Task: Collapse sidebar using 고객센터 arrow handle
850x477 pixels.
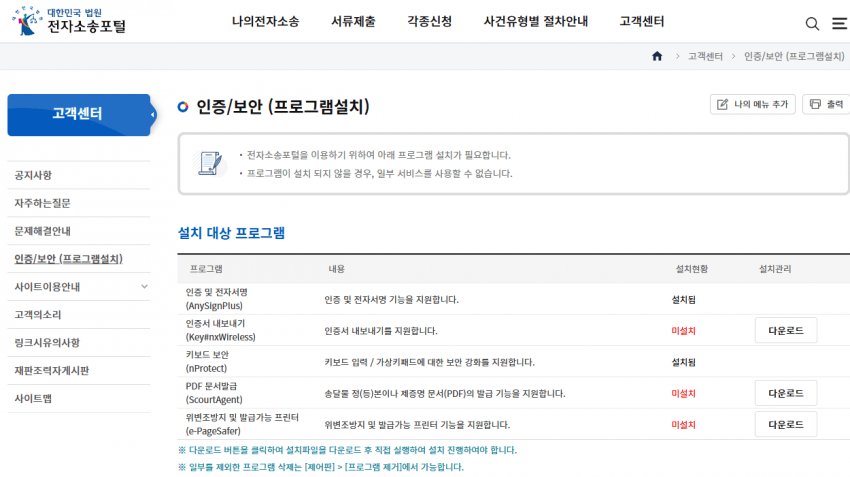Action: tap(153, 115)
